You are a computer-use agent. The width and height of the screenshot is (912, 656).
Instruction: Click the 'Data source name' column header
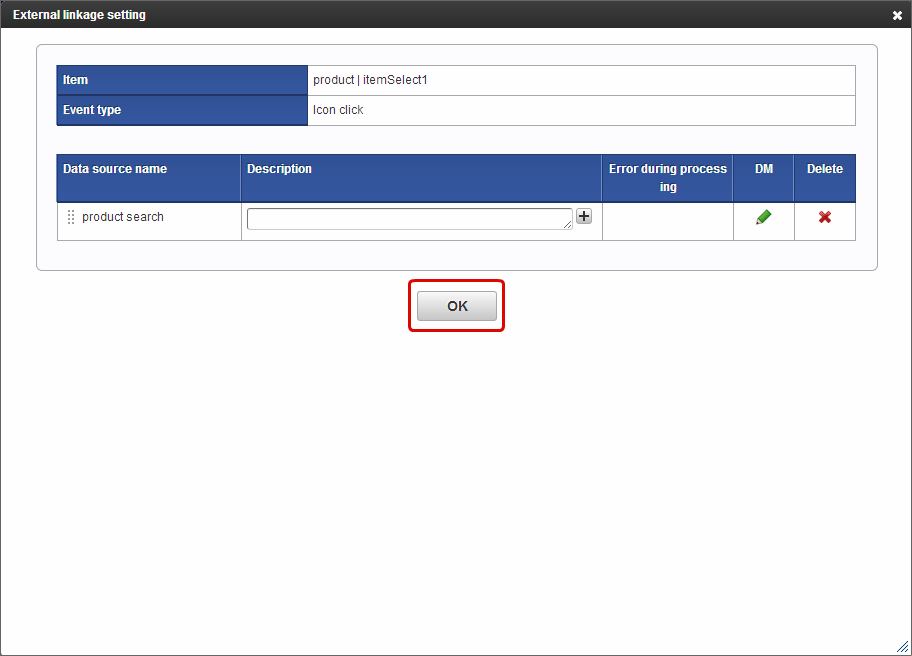(x=149, y=178)
